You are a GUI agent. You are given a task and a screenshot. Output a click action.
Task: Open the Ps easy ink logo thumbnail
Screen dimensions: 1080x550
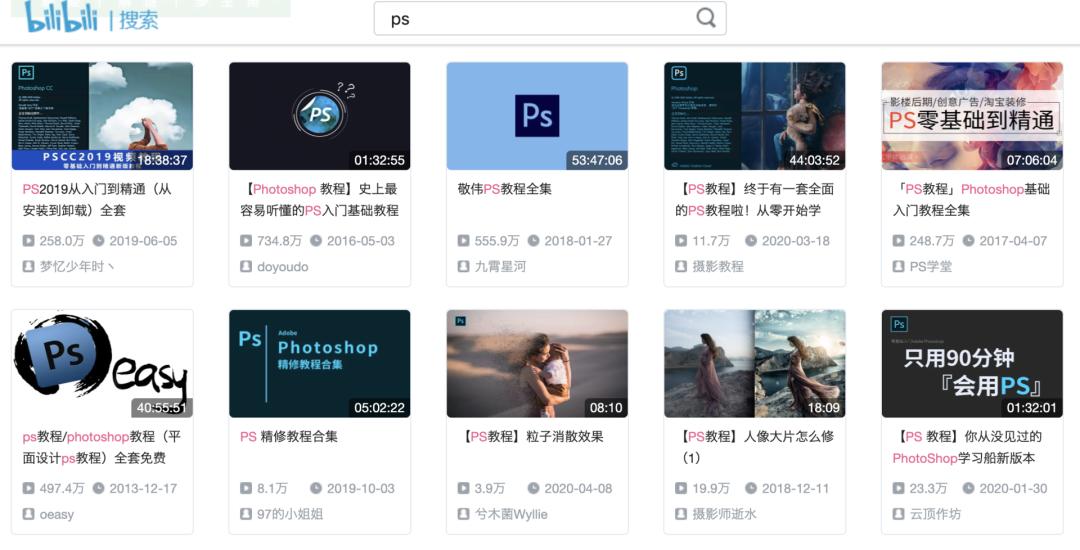[x=102, y=363]
